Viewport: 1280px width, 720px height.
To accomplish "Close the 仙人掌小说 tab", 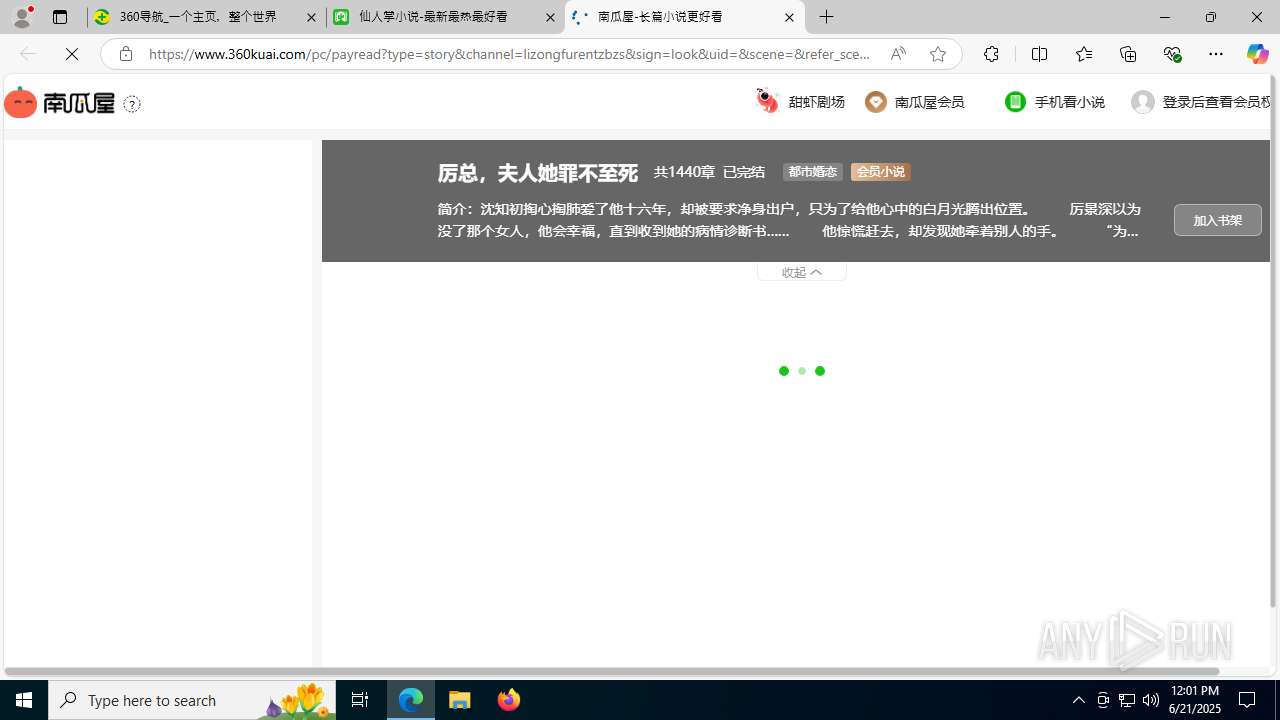I will pos(550,17).
